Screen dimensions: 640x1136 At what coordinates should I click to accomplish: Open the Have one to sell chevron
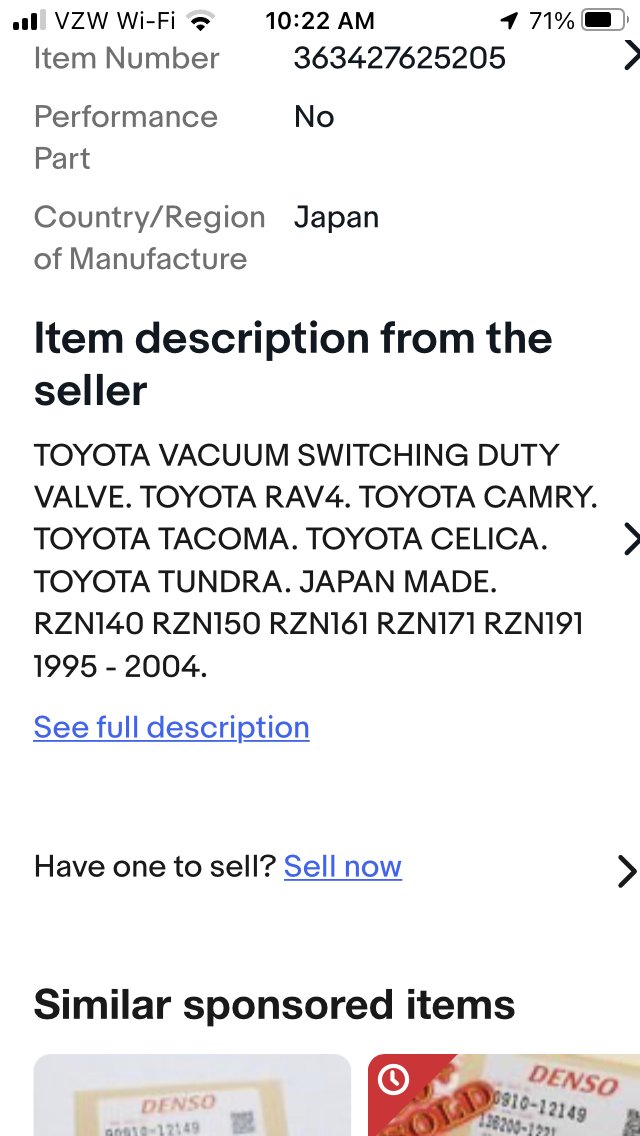(627, 871)
